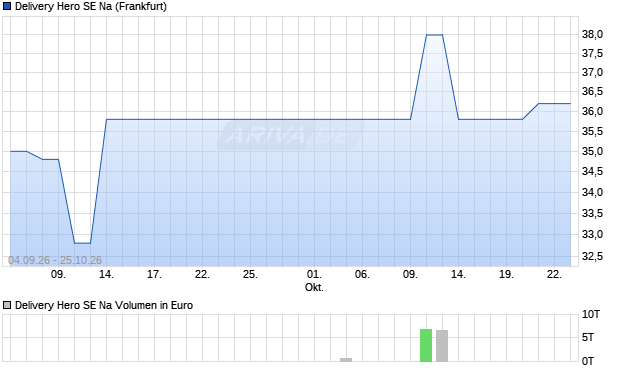
Task: Click the x-axis label '25.'
Action: click(250, 274)
